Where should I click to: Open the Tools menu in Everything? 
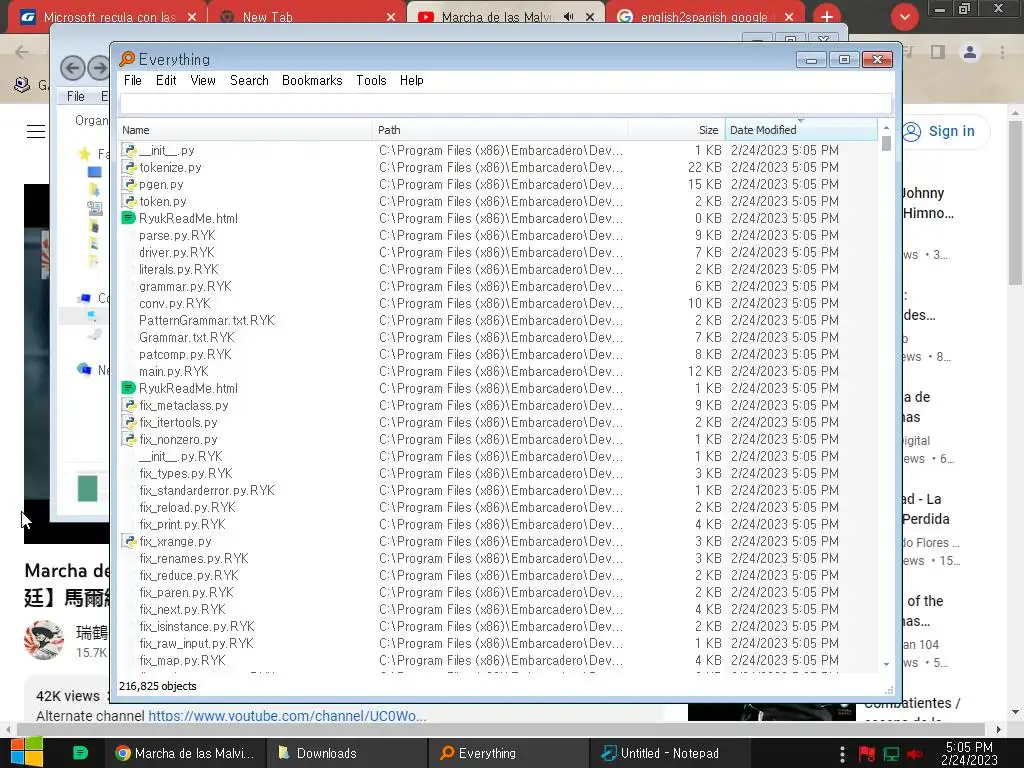[x=371, y=80]
